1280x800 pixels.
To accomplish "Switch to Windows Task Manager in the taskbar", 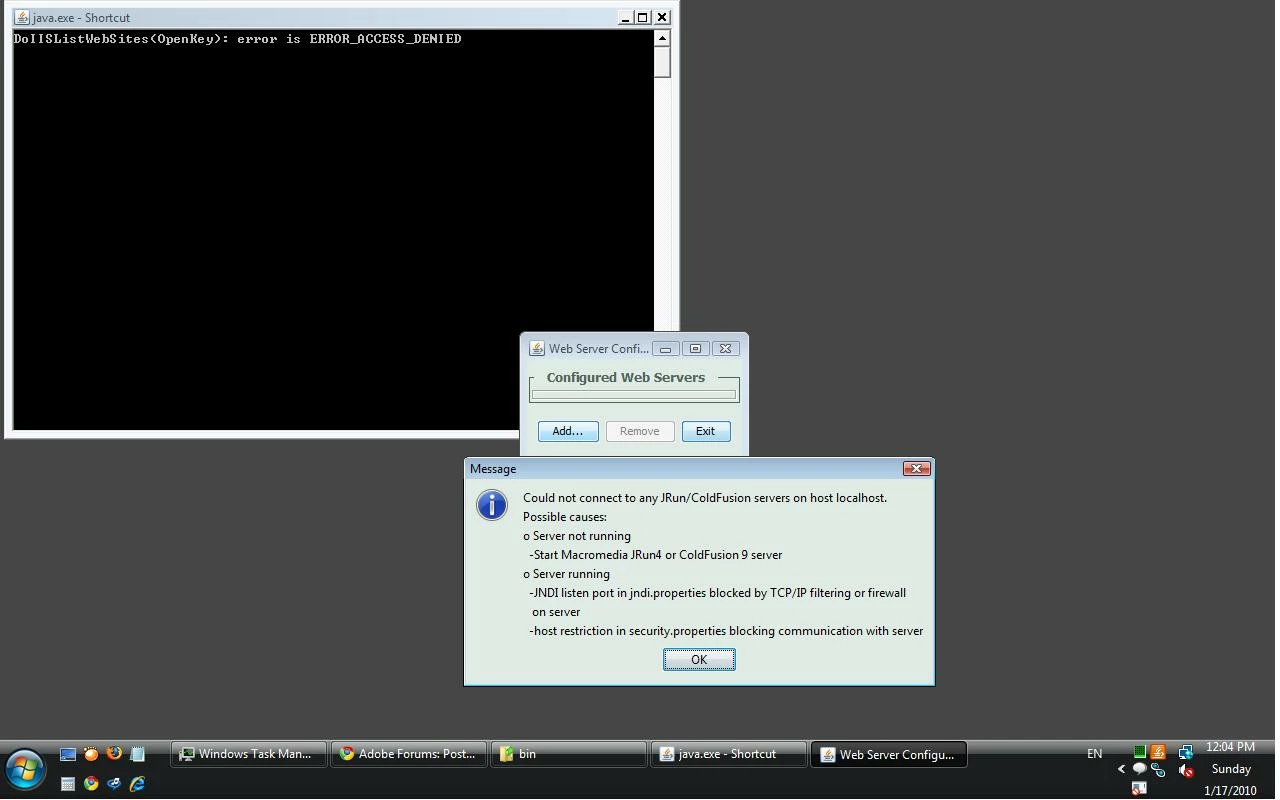I will pyautogui.click(x=249, y=754).
